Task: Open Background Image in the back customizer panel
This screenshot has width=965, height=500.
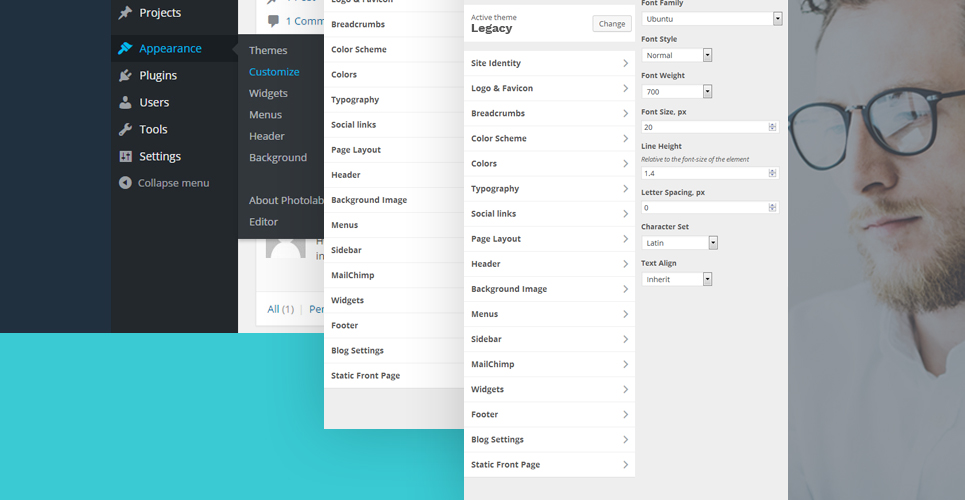Action: 394,200
